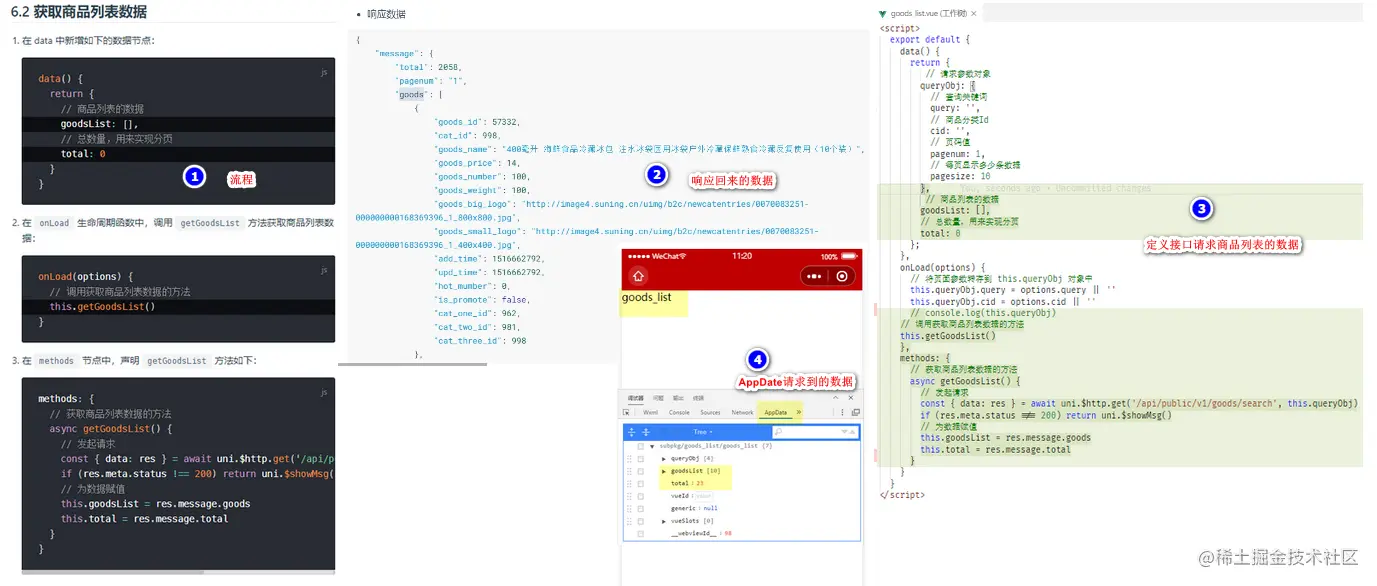1377x586 pixels.
Task: Tap the home icon in WeChat simulator
Action: click(636, 276)
